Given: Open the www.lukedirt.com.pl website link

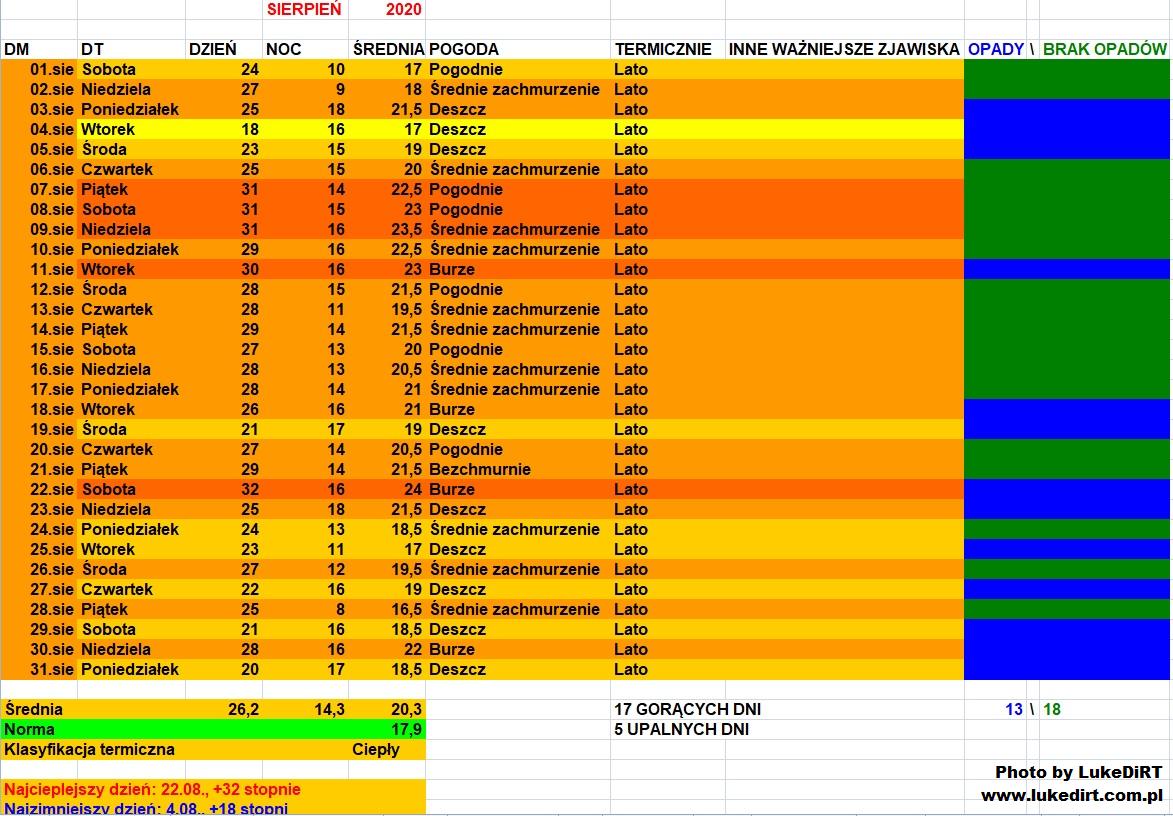Looking at the screenshot, I should coord(1071,796).
